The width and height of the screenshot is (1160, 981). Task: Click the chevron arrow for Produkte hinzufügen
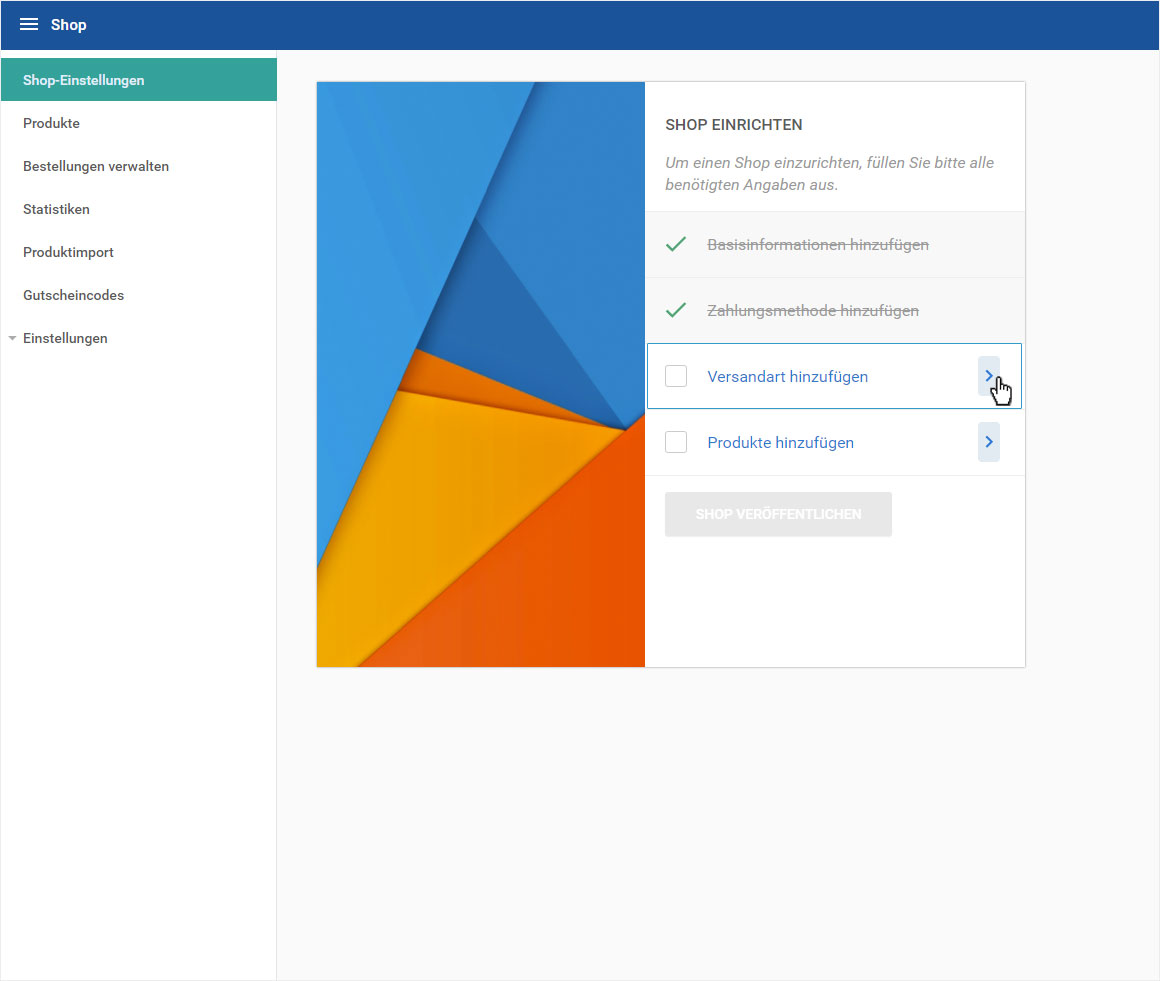coord(989,442)
